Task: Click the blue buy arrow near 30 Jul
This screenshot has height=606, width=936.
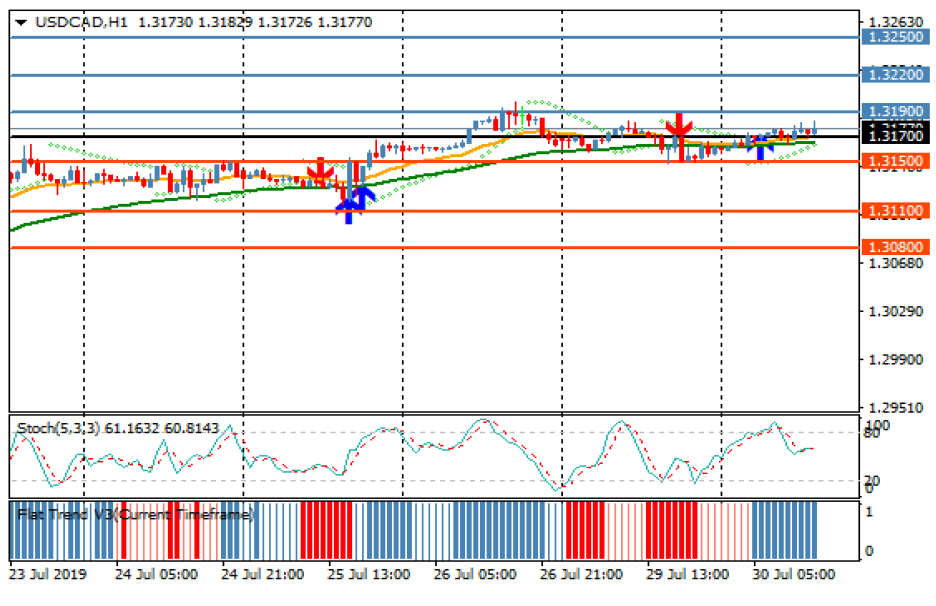Action: pos(760,147)
